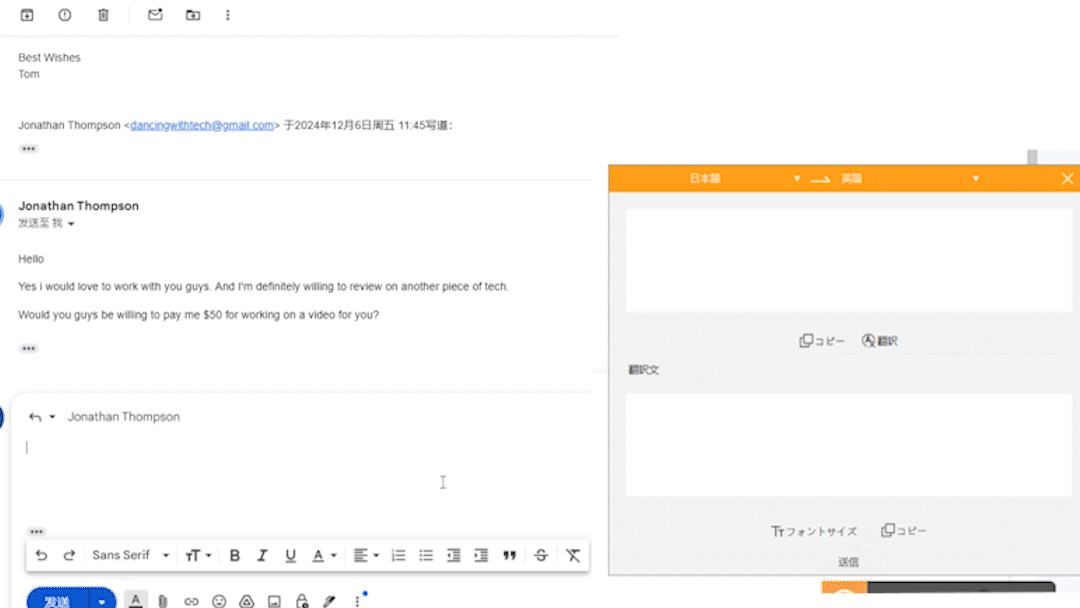This screenshot has height=608, width=1080.
Task: Click the Archive icon in Gmail toolbar
Action: (x=27, y=15)
